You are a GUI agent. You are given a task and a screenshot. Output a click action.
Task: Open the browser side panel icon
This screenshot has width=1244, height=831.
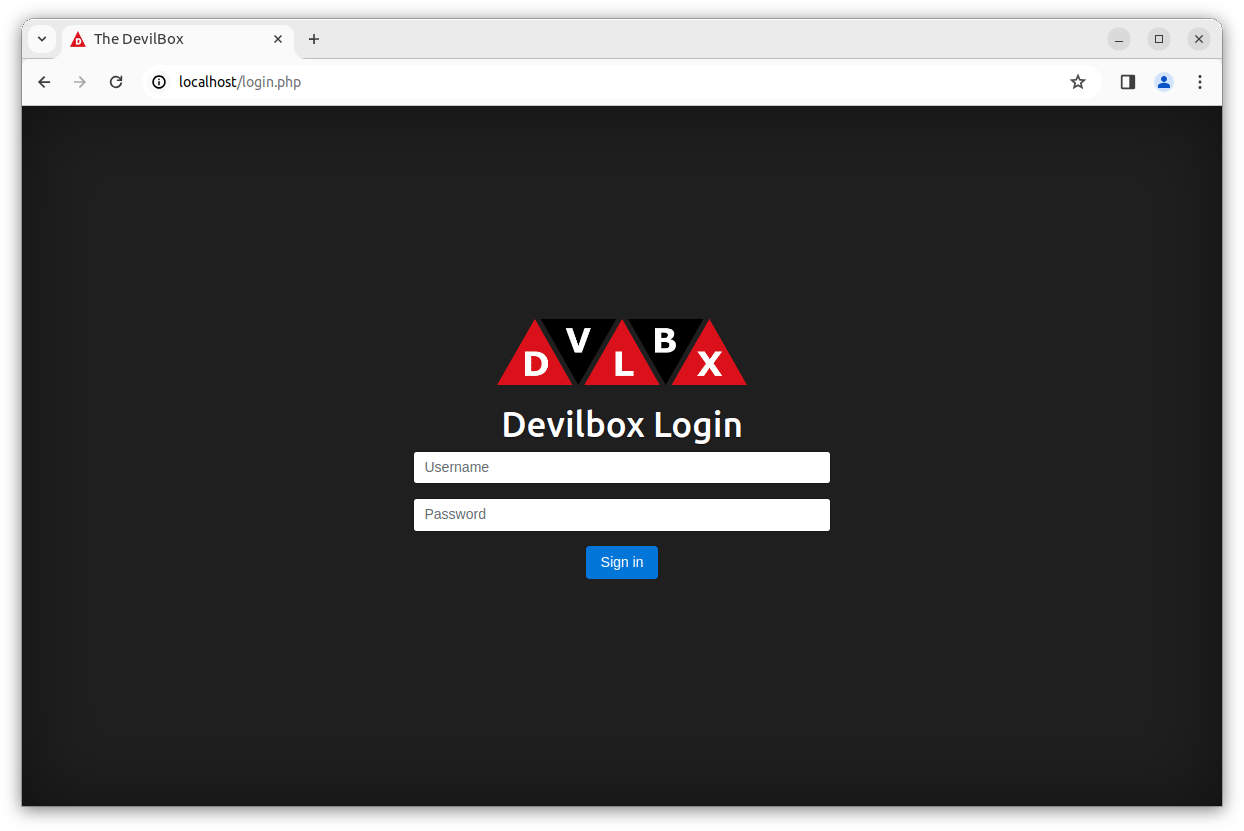(x=1127, y=82)
